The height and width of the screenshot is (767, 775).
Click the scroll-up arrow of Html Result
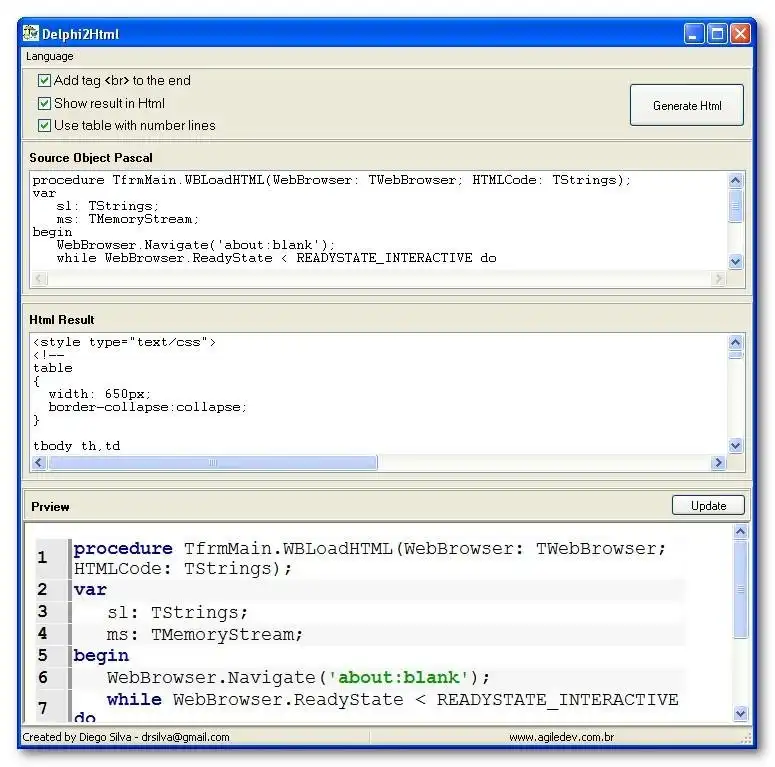[735, 342]
